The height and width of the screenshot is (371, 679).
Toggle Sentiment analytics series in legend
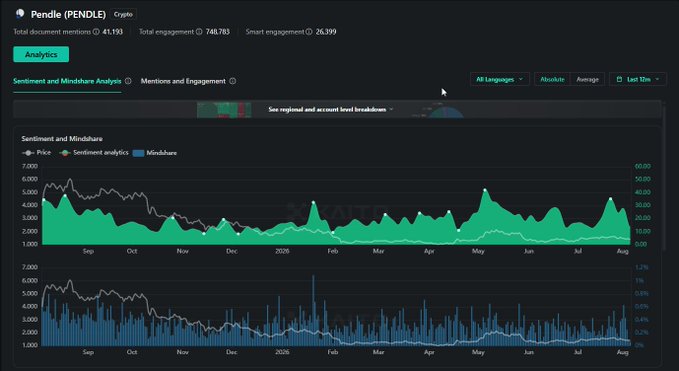pyautogui.click(x=94, y=153)
